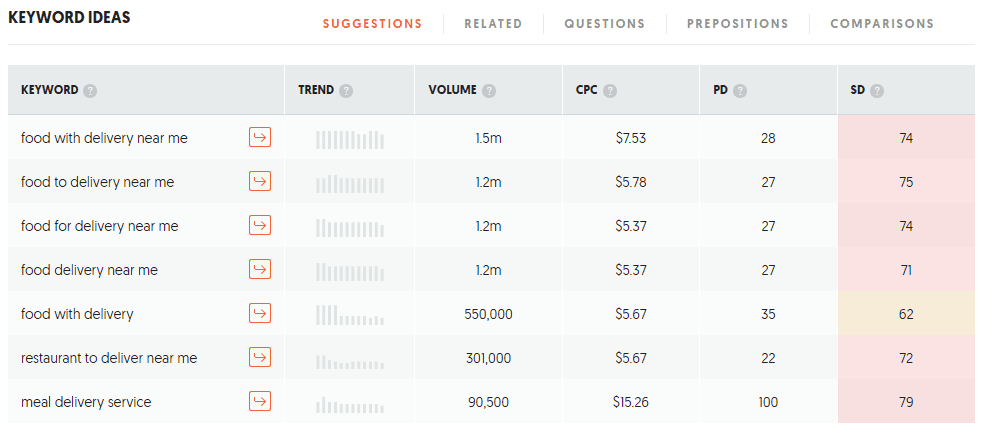Show help icon next to PD header
This screenshot has height=434, width=993.
point(740,91)
